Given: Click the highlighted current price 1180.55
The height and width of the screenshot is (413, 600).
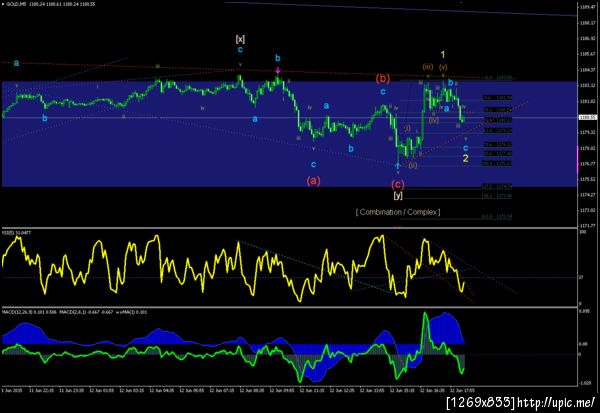Looking at the screenshot, I should point(587,118).
